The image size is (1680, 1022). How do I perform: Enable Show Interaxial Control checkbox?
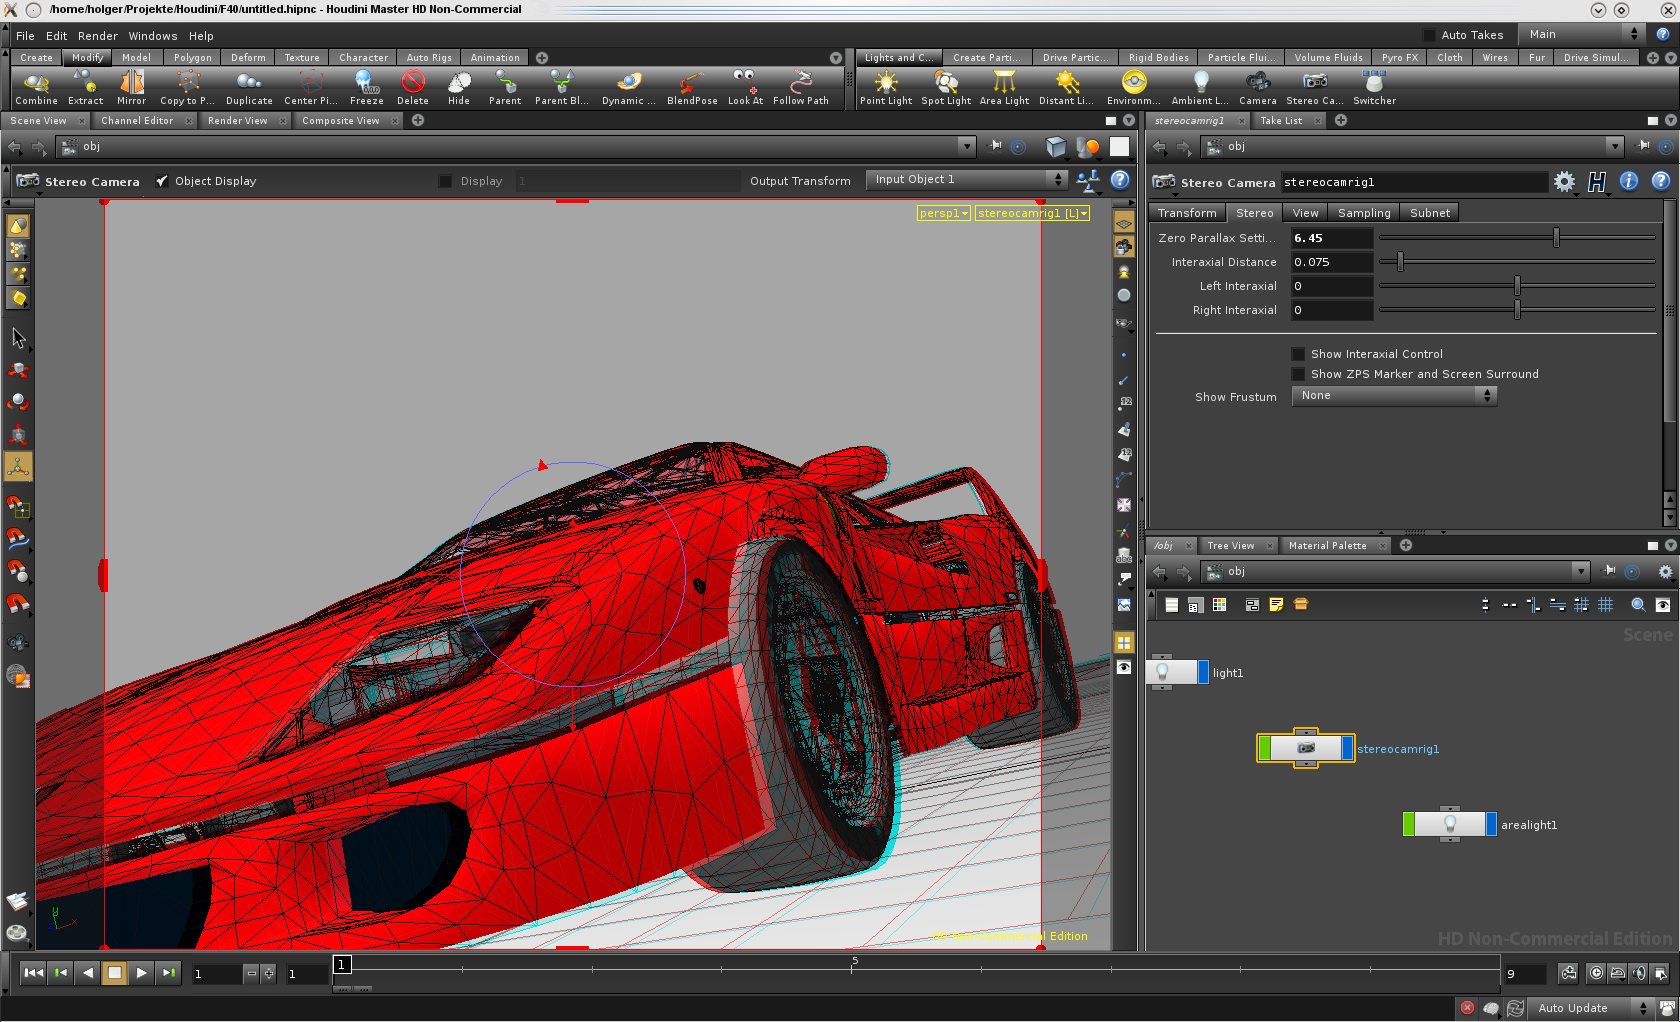tap(1298, 354)
